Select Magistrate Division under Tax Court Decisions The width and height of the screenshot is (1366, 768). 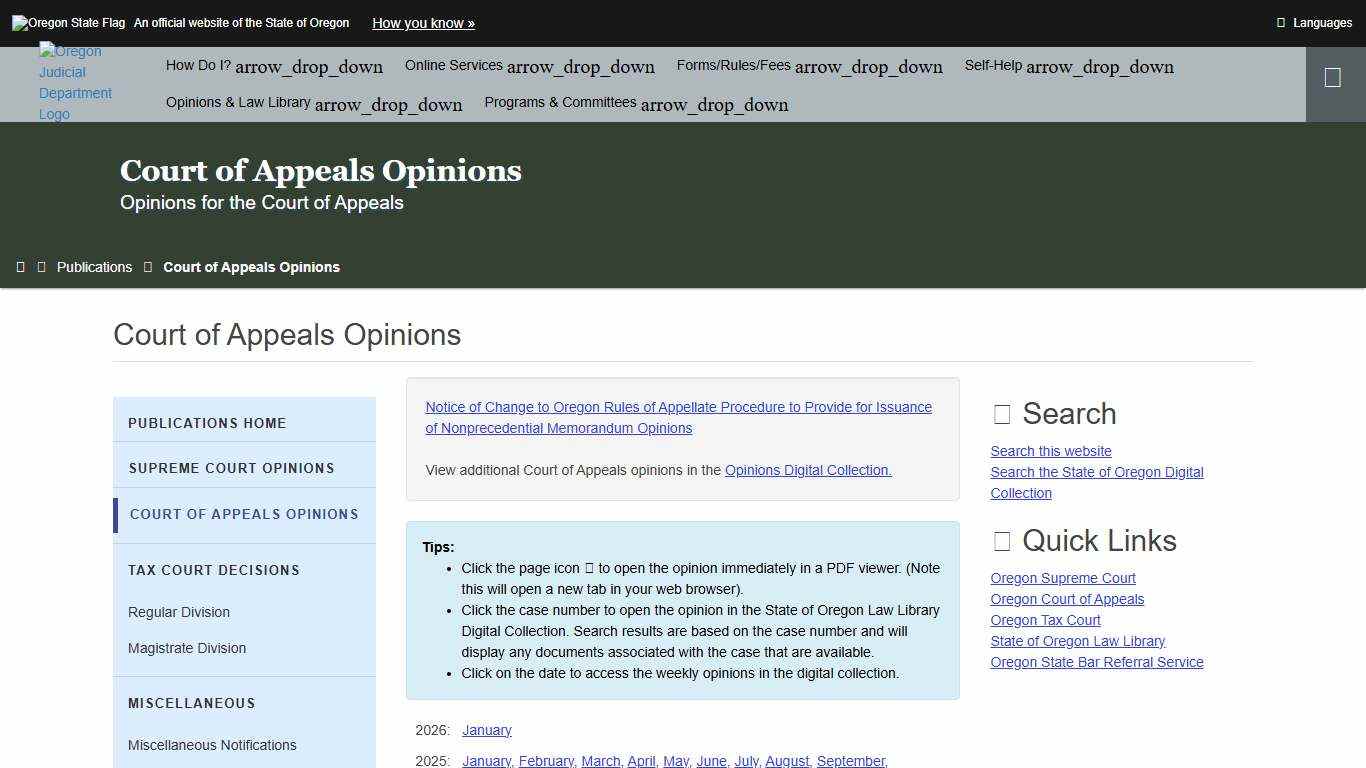(187, 648)
